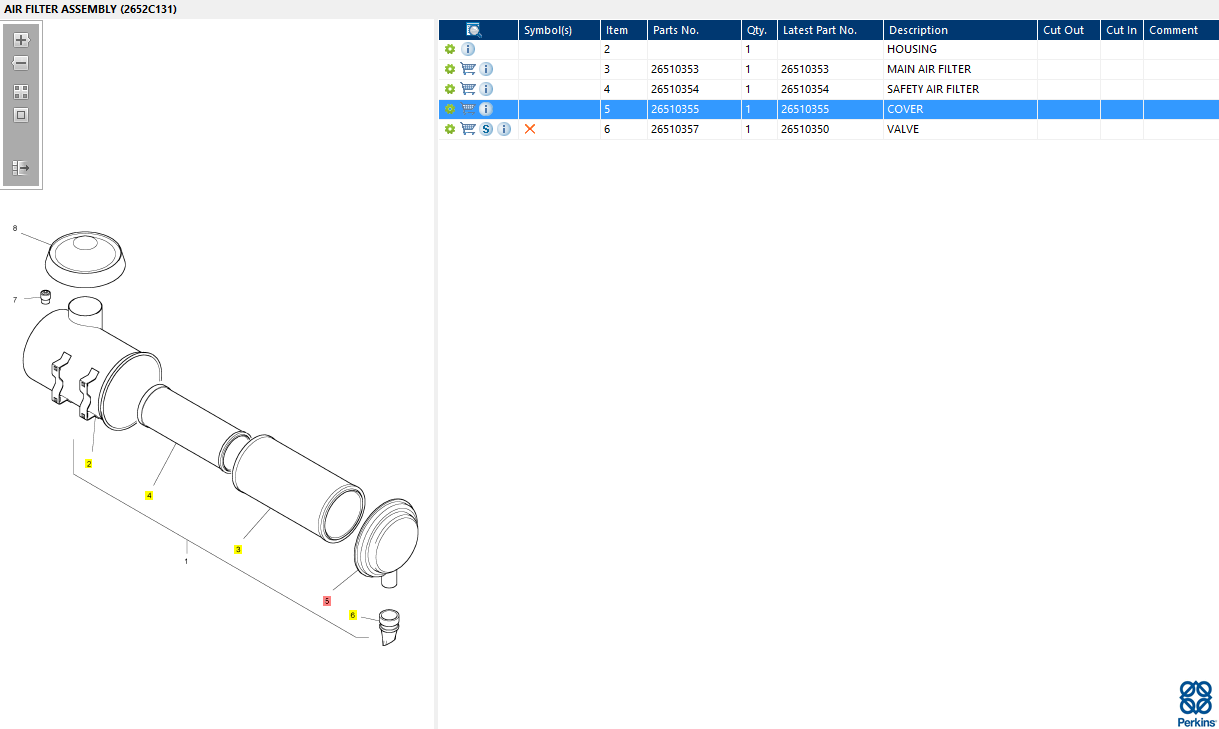This screenshot has width=1219, height=729.
Task: Click the Comment column header
Action: pos(1181,30)
